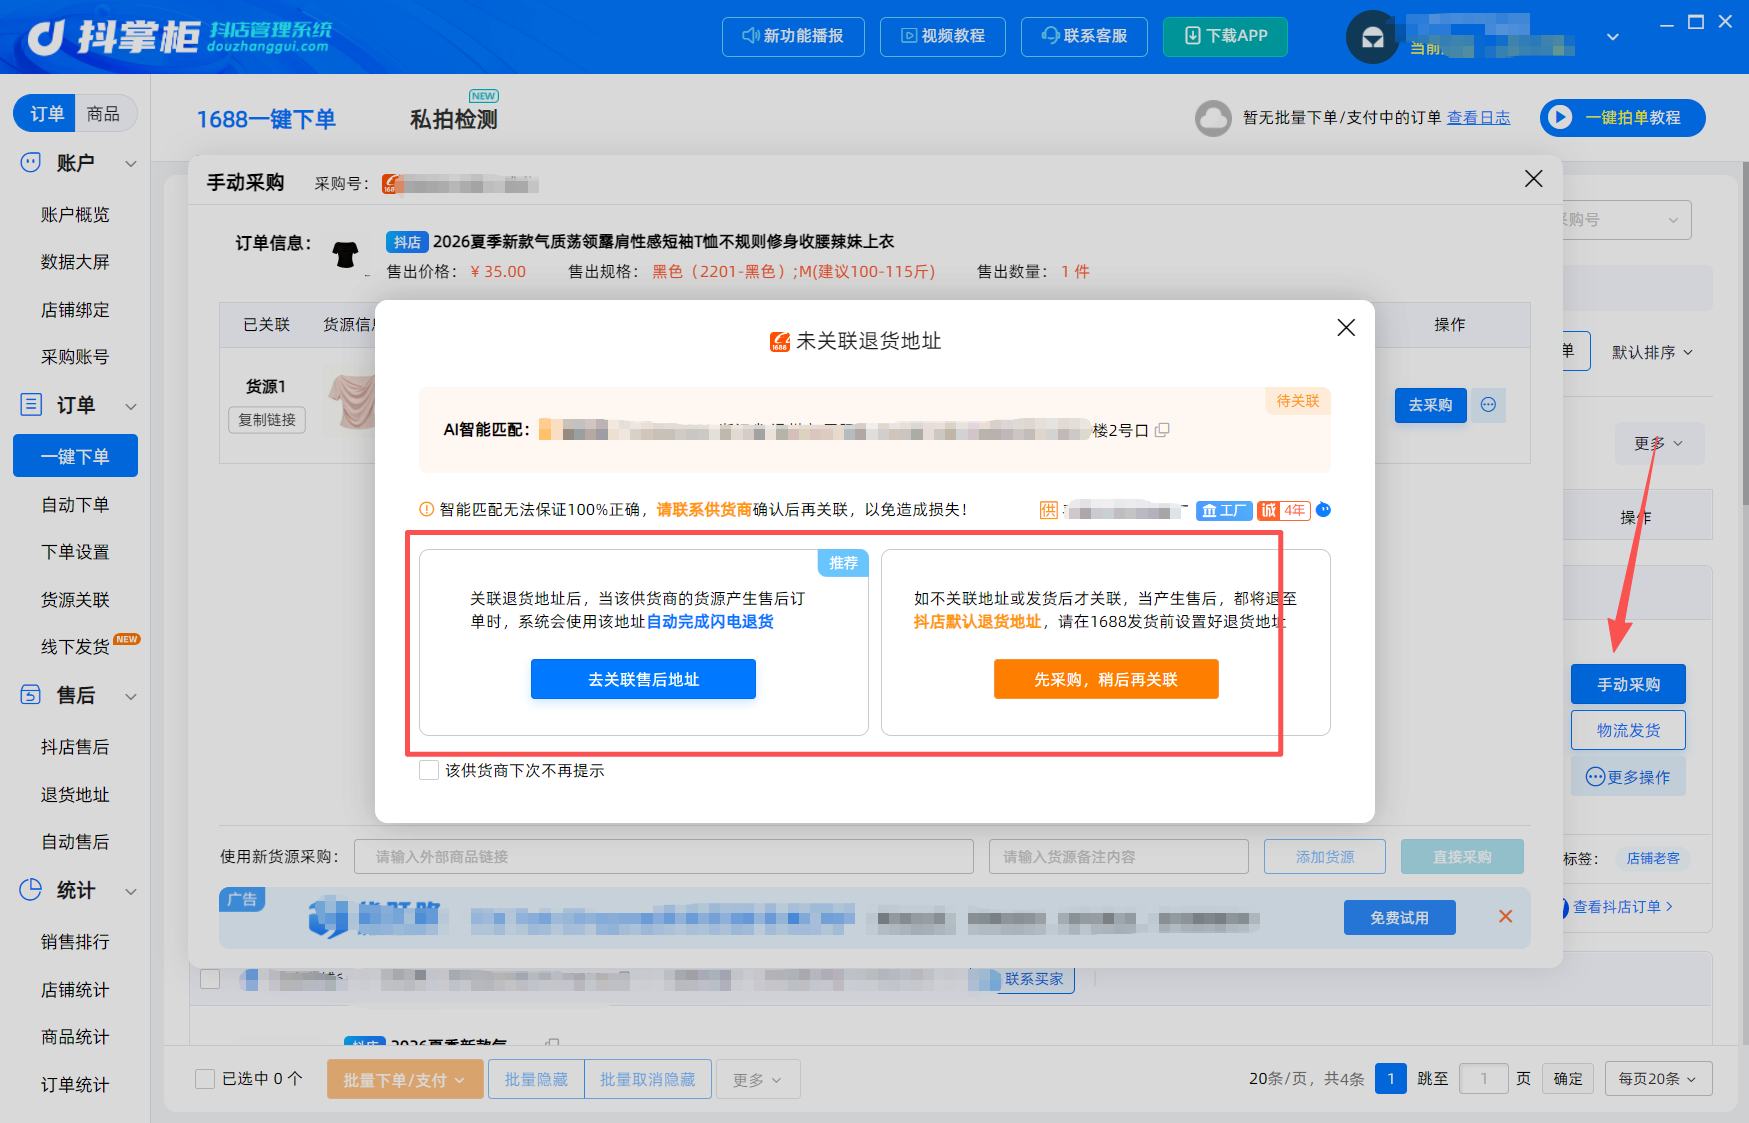Screen dimensions: 1749x1123
Task: Open 自动下单 in the sidebar
Action: [x=75, y=505]
